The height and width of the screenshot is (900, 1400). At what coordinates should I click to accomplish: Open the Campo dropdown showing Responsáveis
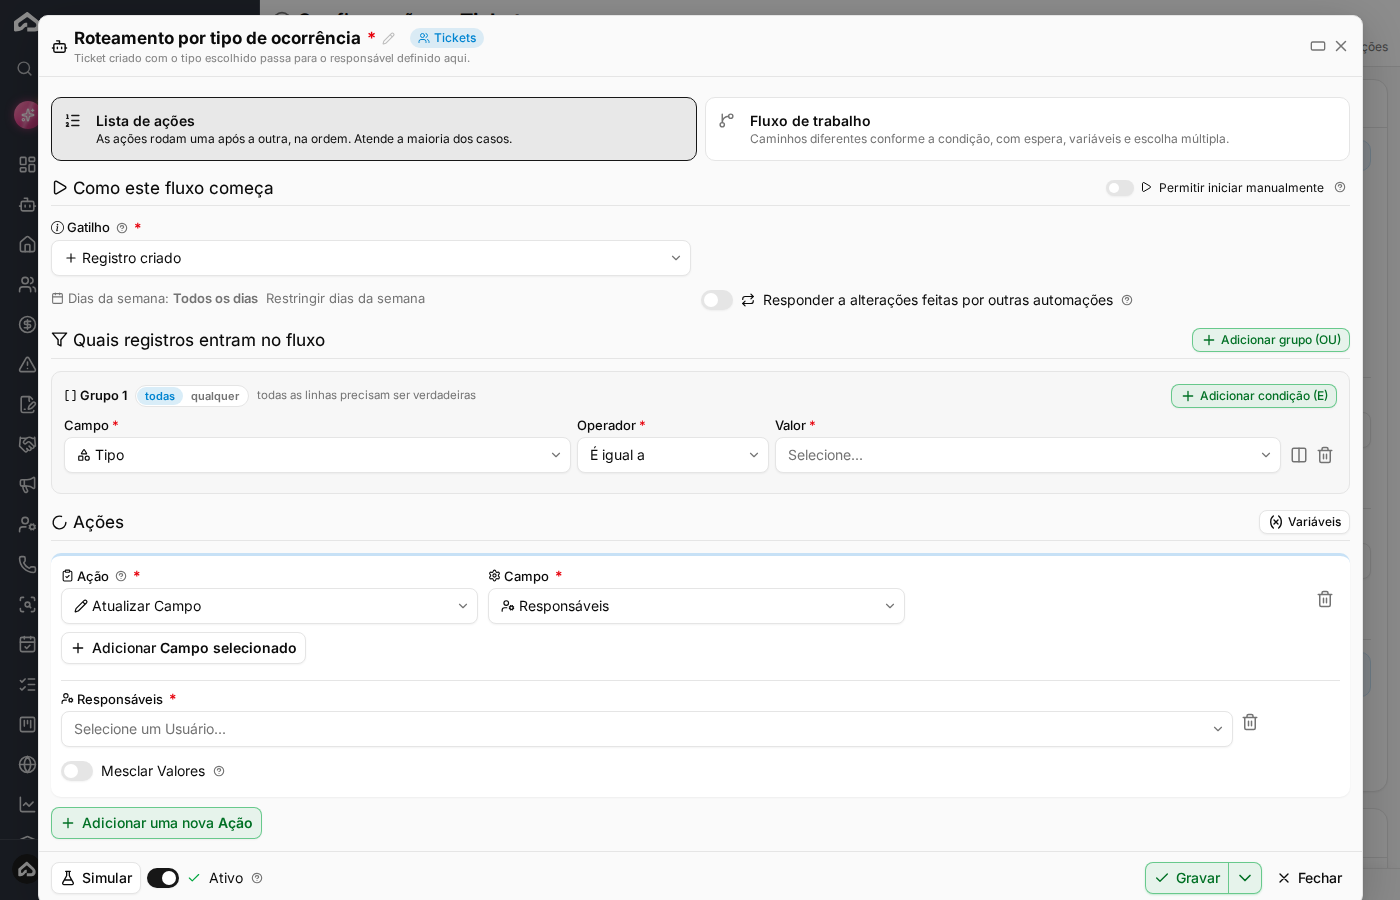pos(696,606)
